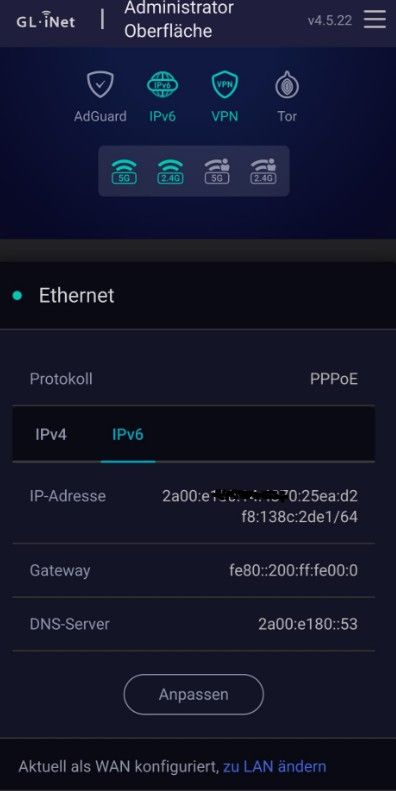
Task: Select the IPv6 tab
Action: click(128, 434)
